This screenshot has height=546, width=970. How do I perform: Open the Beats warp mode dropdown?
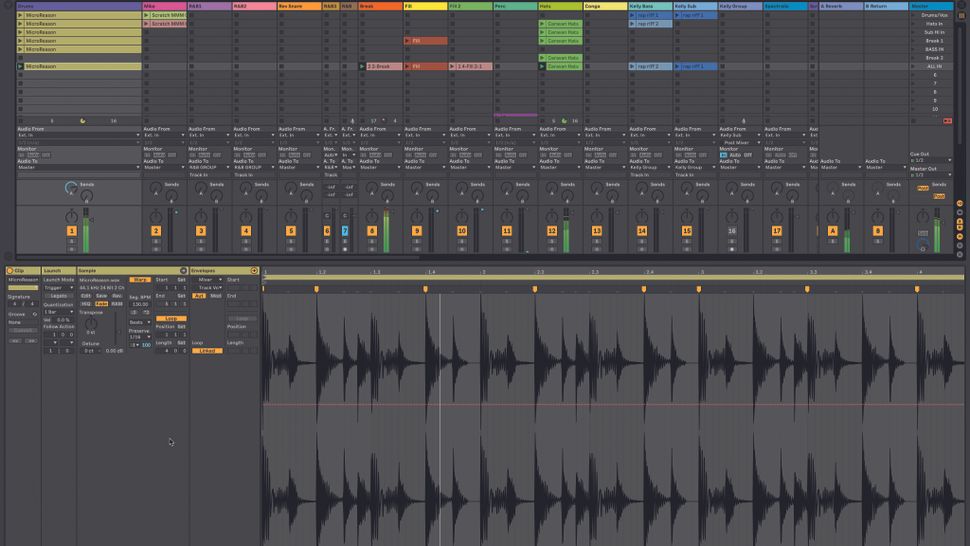click(140, 322)
